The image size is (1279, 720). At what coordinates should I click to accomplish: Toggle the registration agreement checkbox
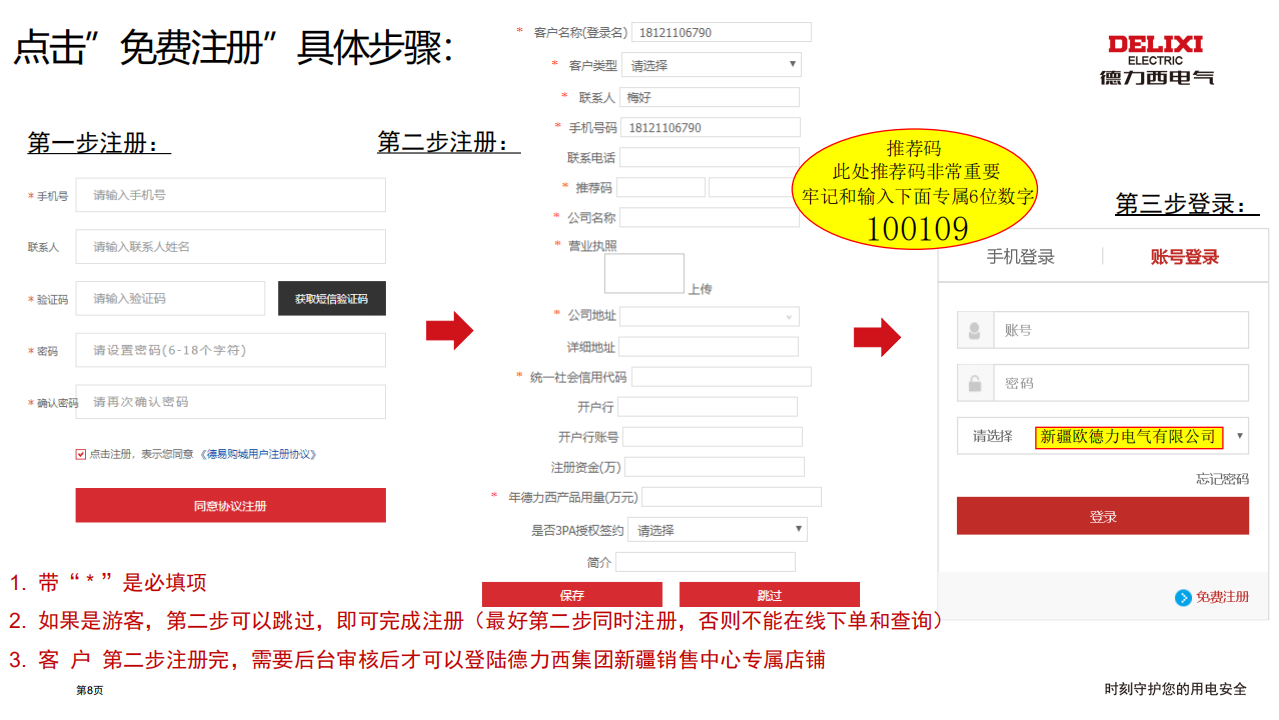pyautogui.click(x=81, y=454)
